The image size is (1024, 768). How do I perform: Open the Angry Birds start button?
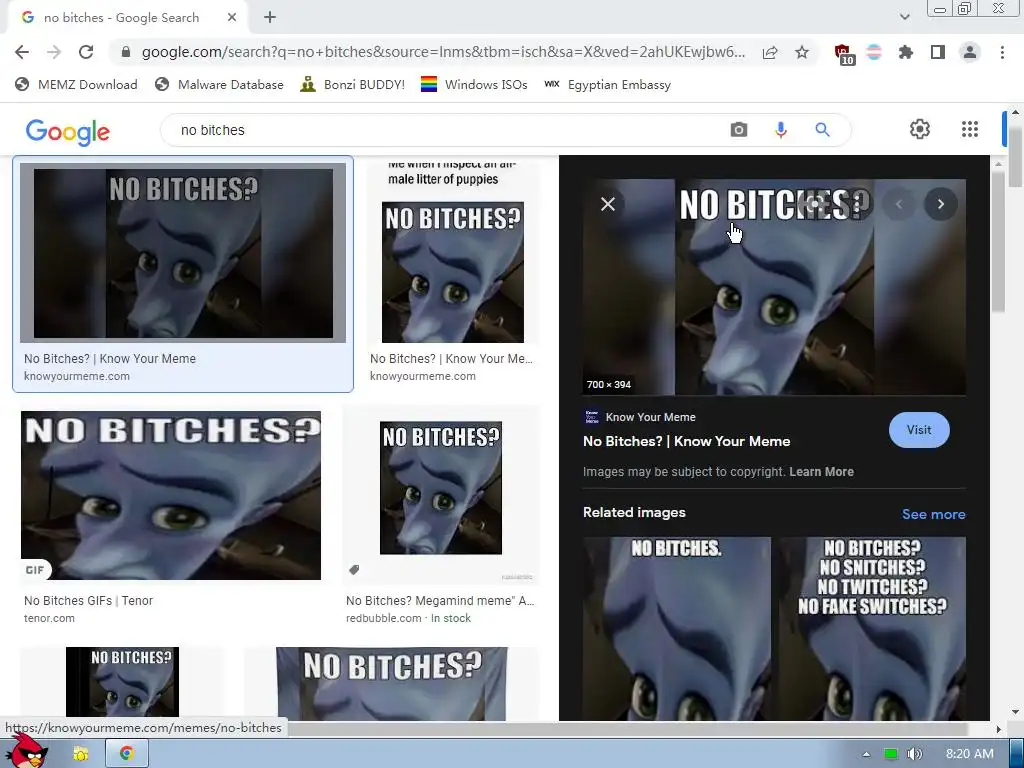coord(29,751)
